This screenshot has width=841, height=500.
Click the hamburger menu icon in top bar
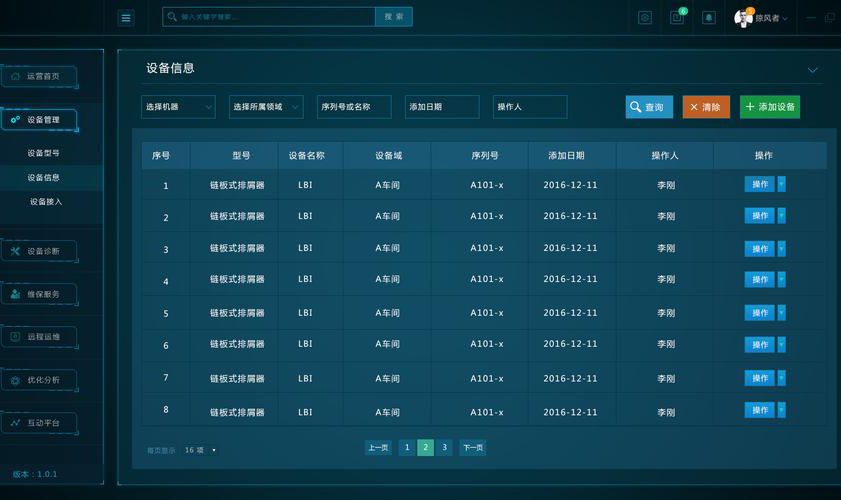(126, 18)
